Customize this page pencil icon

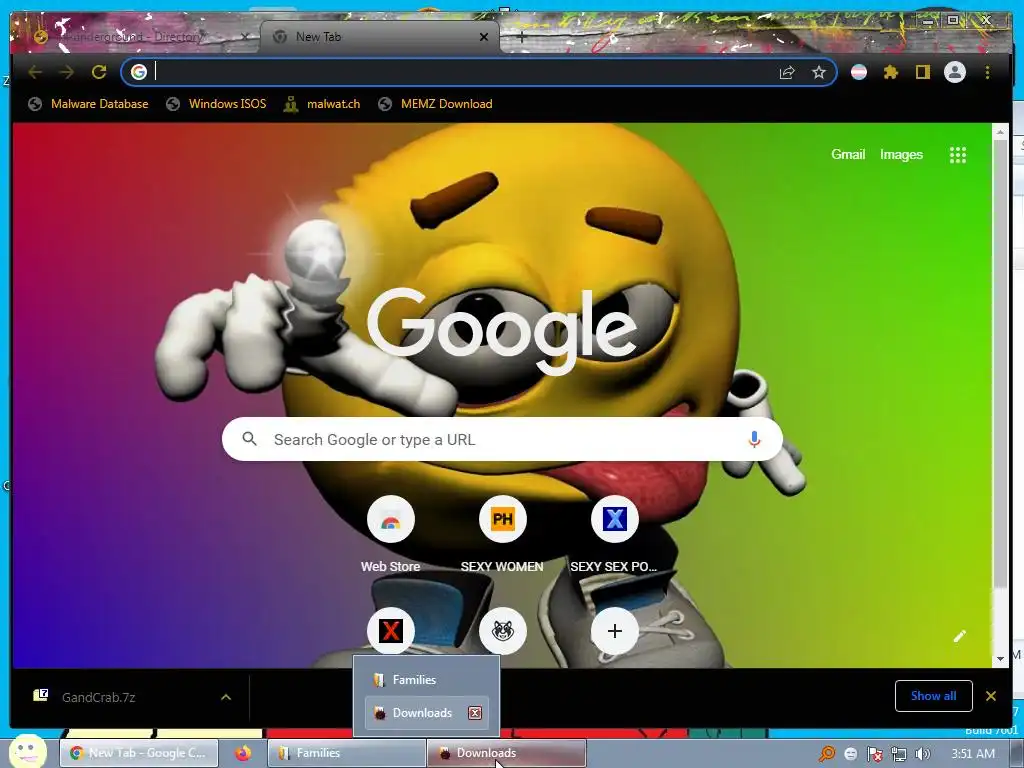(x=959, y=636)
